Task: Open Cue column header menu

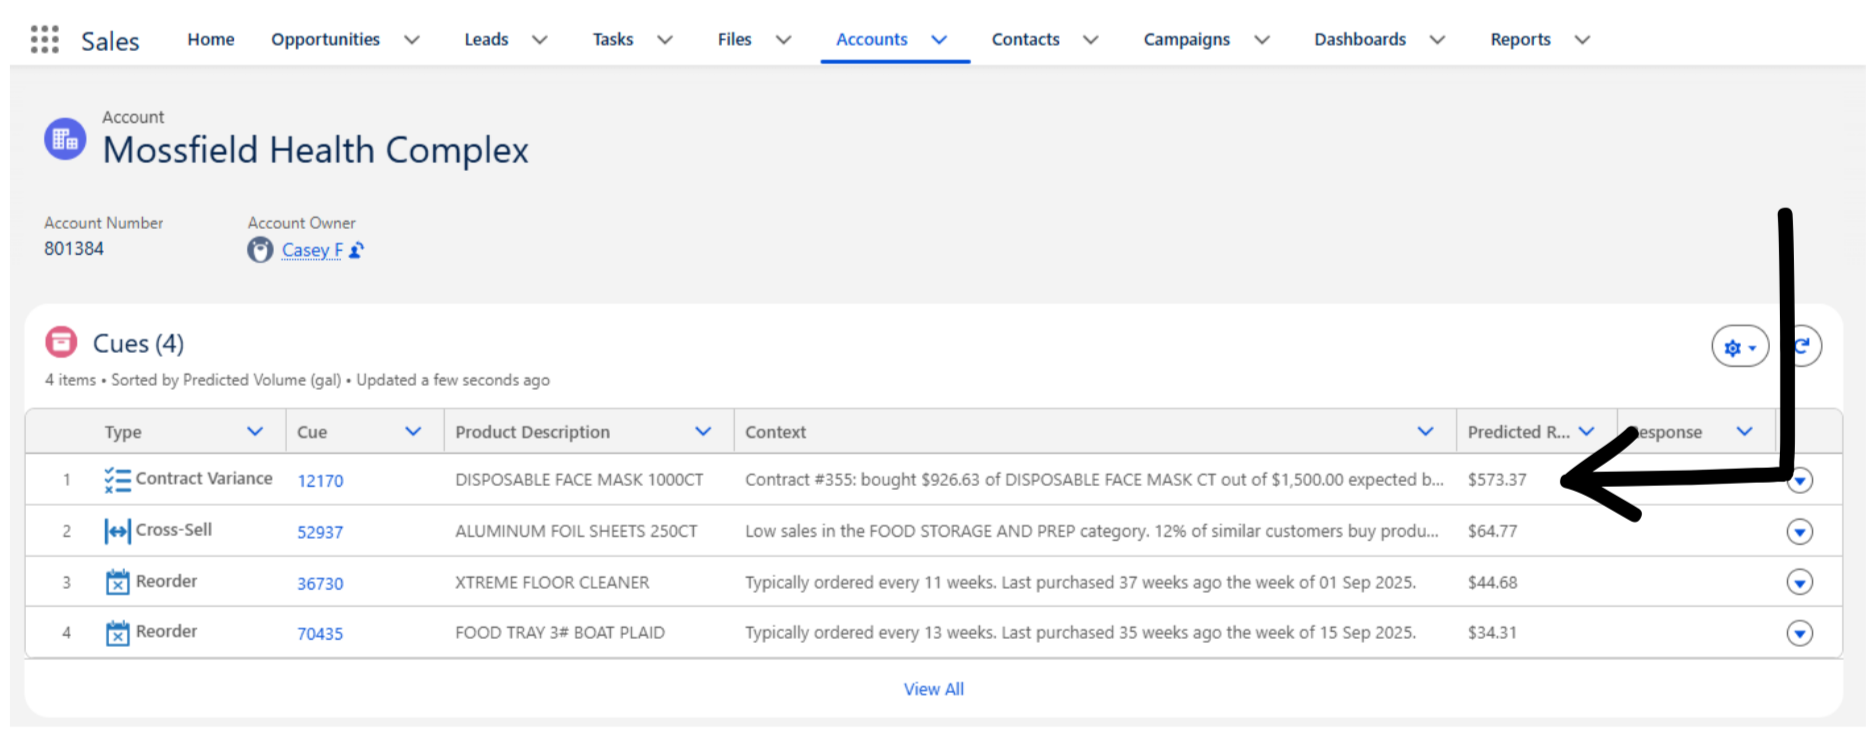Action: [413, 431]
